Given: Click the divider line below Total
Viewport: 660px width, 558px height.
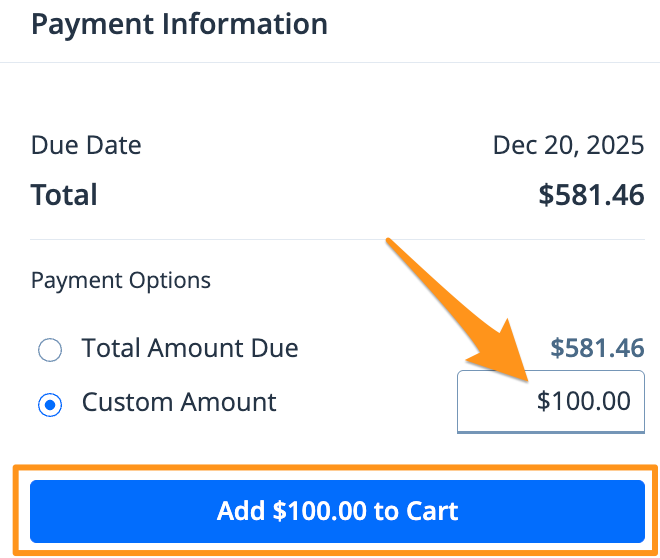Looking at the screenshot, I should [x=337, y=239].
